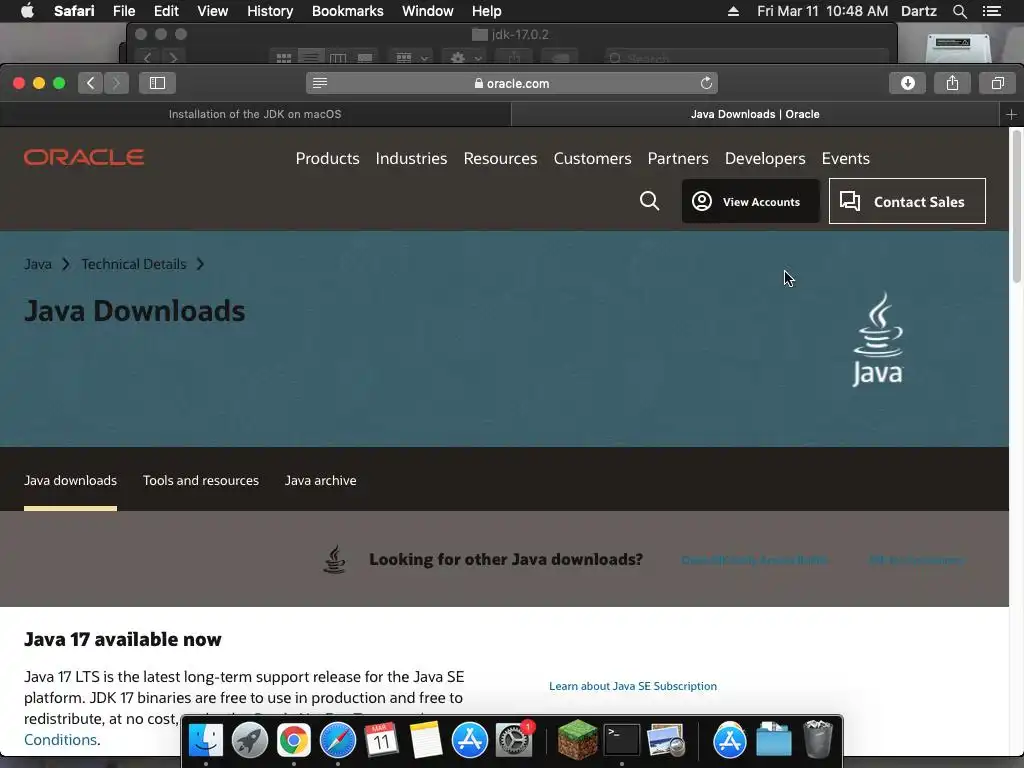Follow the Java breadcrumb link
The width and height of the screenshot is (1024, 768).
coord(38,264)
